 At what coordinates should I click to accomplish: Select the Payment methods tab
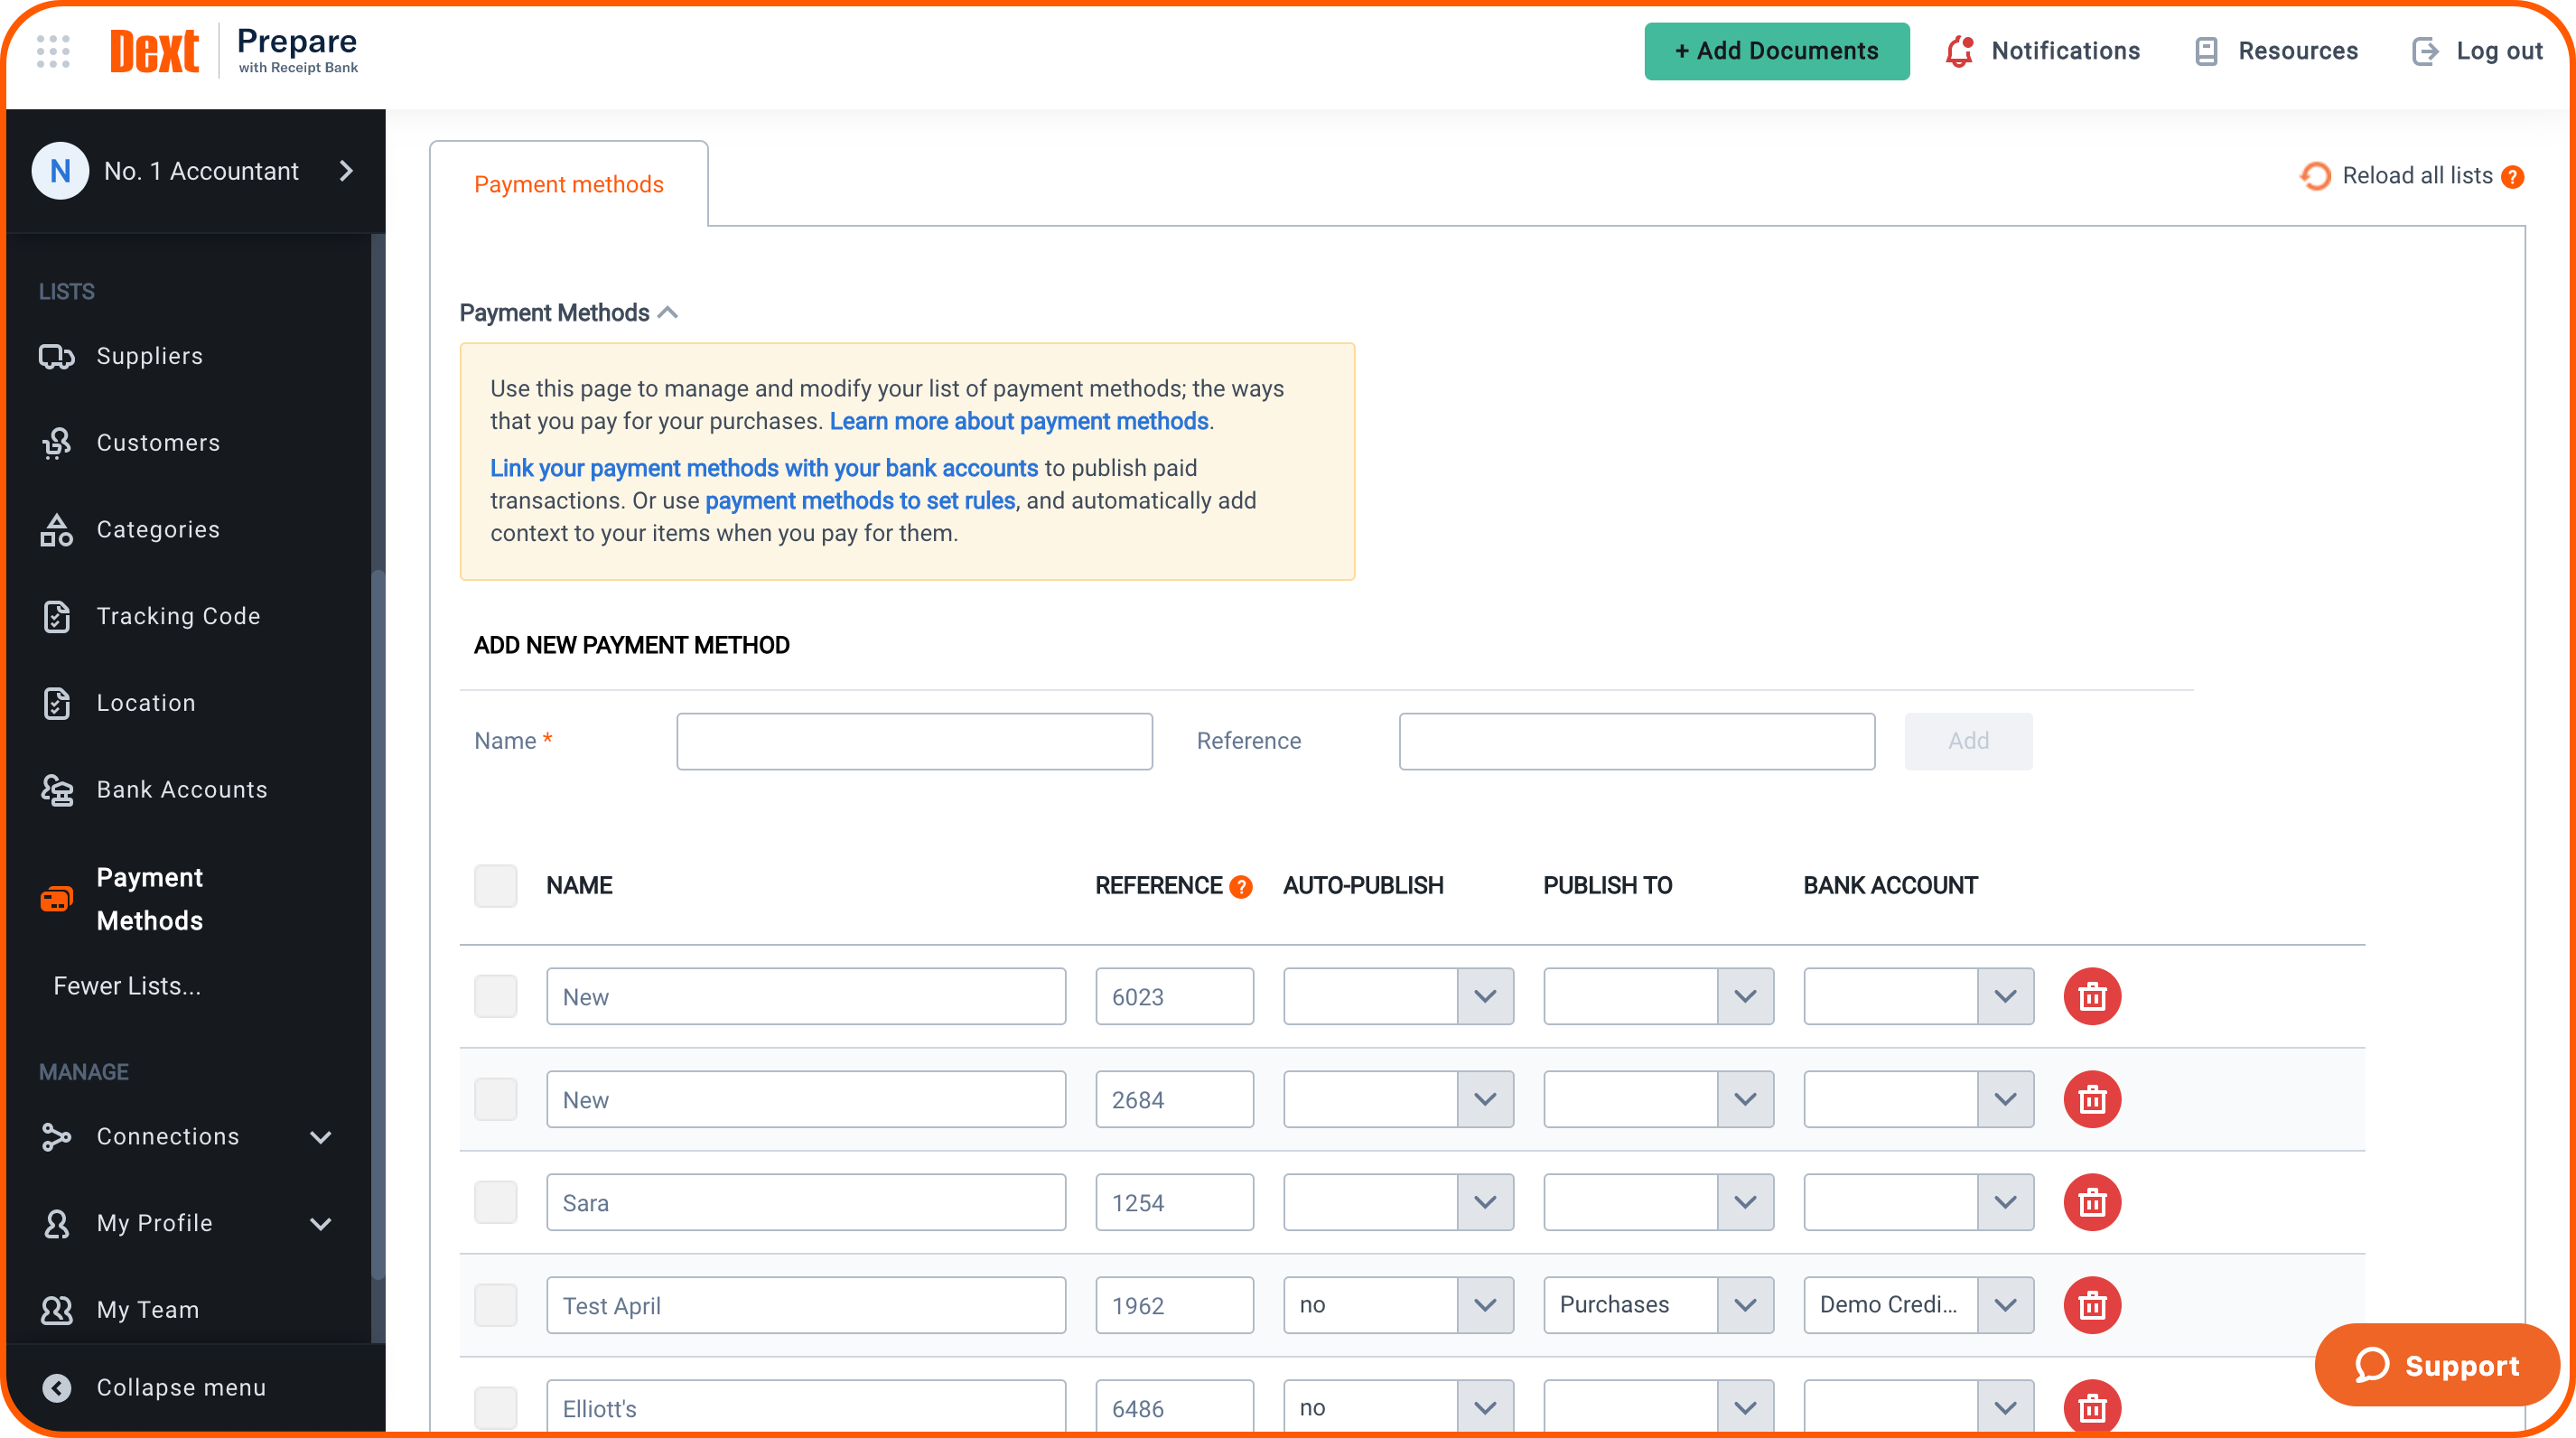pyautogui.click(x=568, y=184)
